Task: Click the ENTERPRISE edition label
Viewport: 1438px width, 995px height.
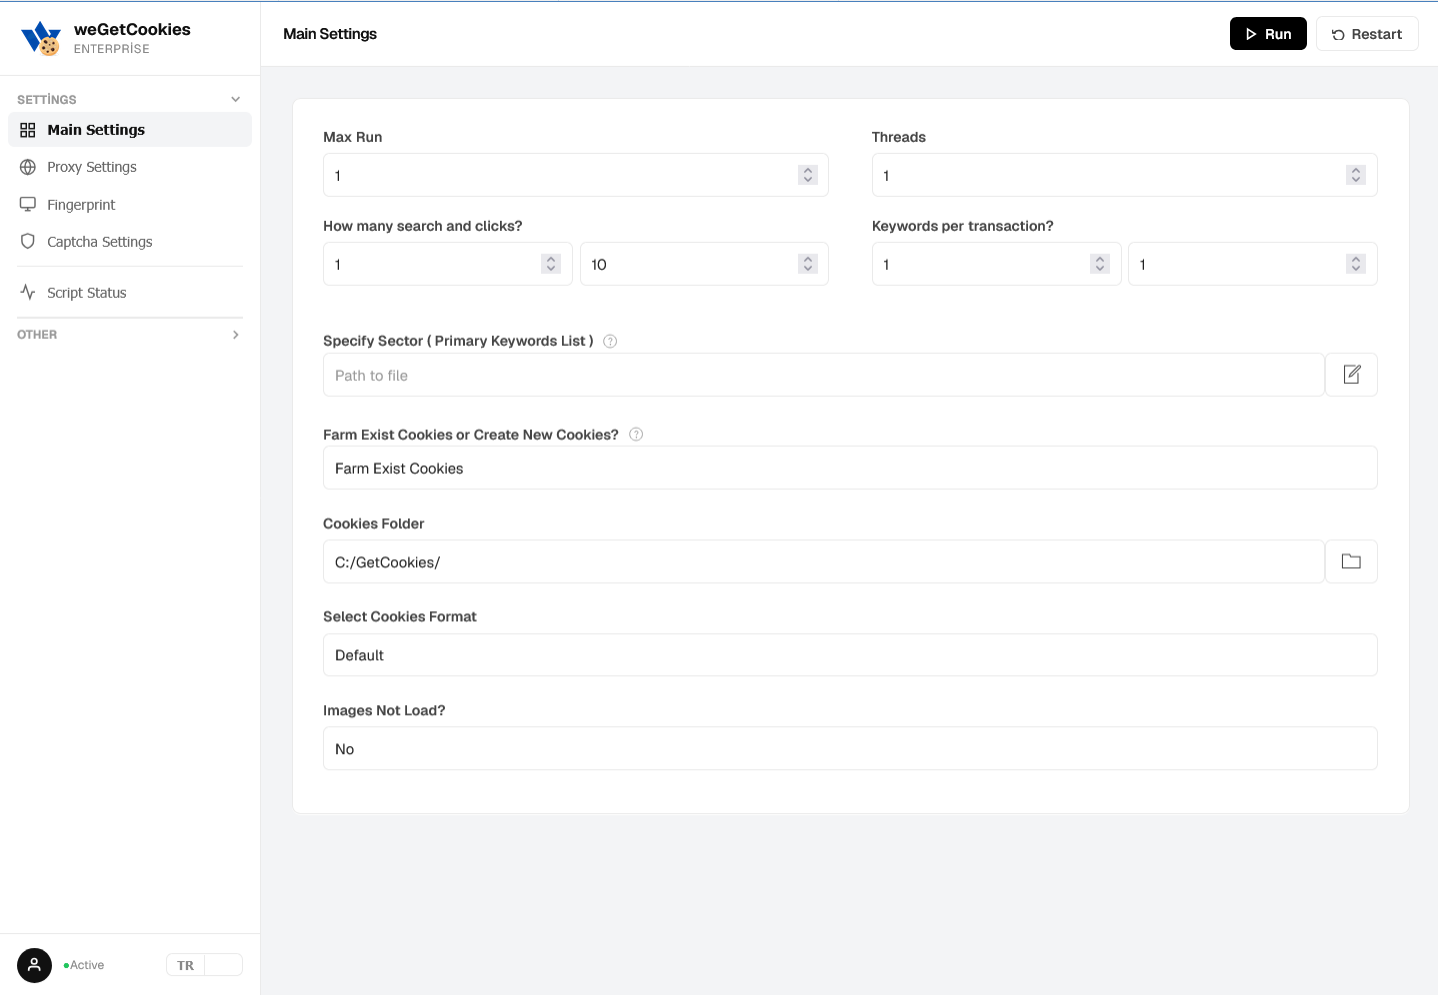Action: [x=112, y=49]
